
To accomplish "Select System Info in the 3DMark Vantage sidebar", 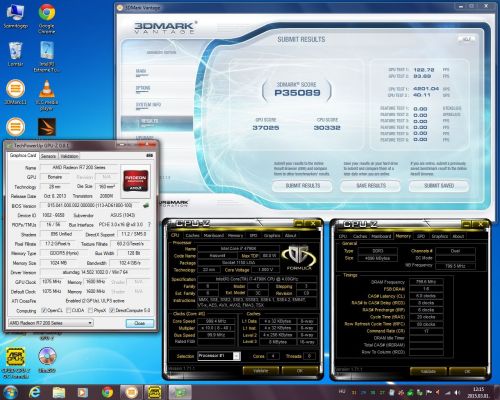I will tap(148, 105).
